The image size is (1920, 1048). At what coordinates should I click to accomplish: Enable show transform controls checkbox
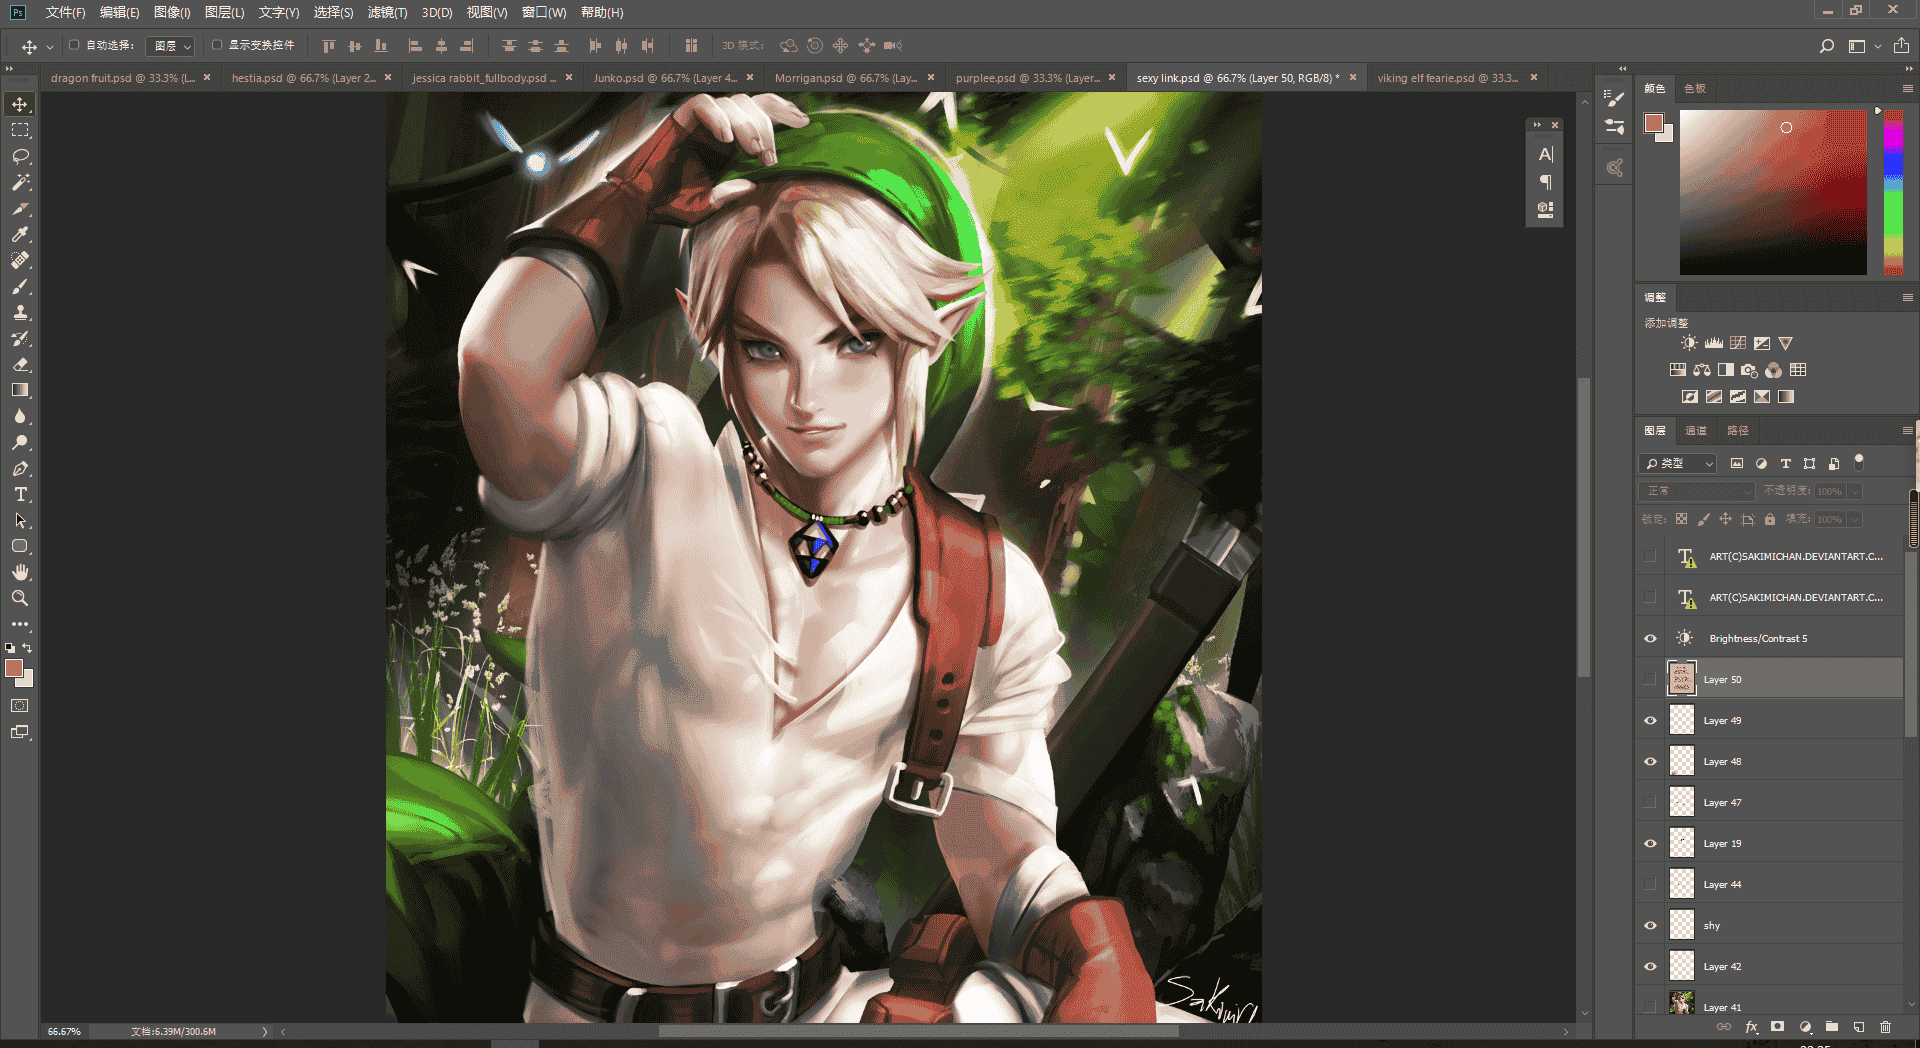(x=217, y=45)
